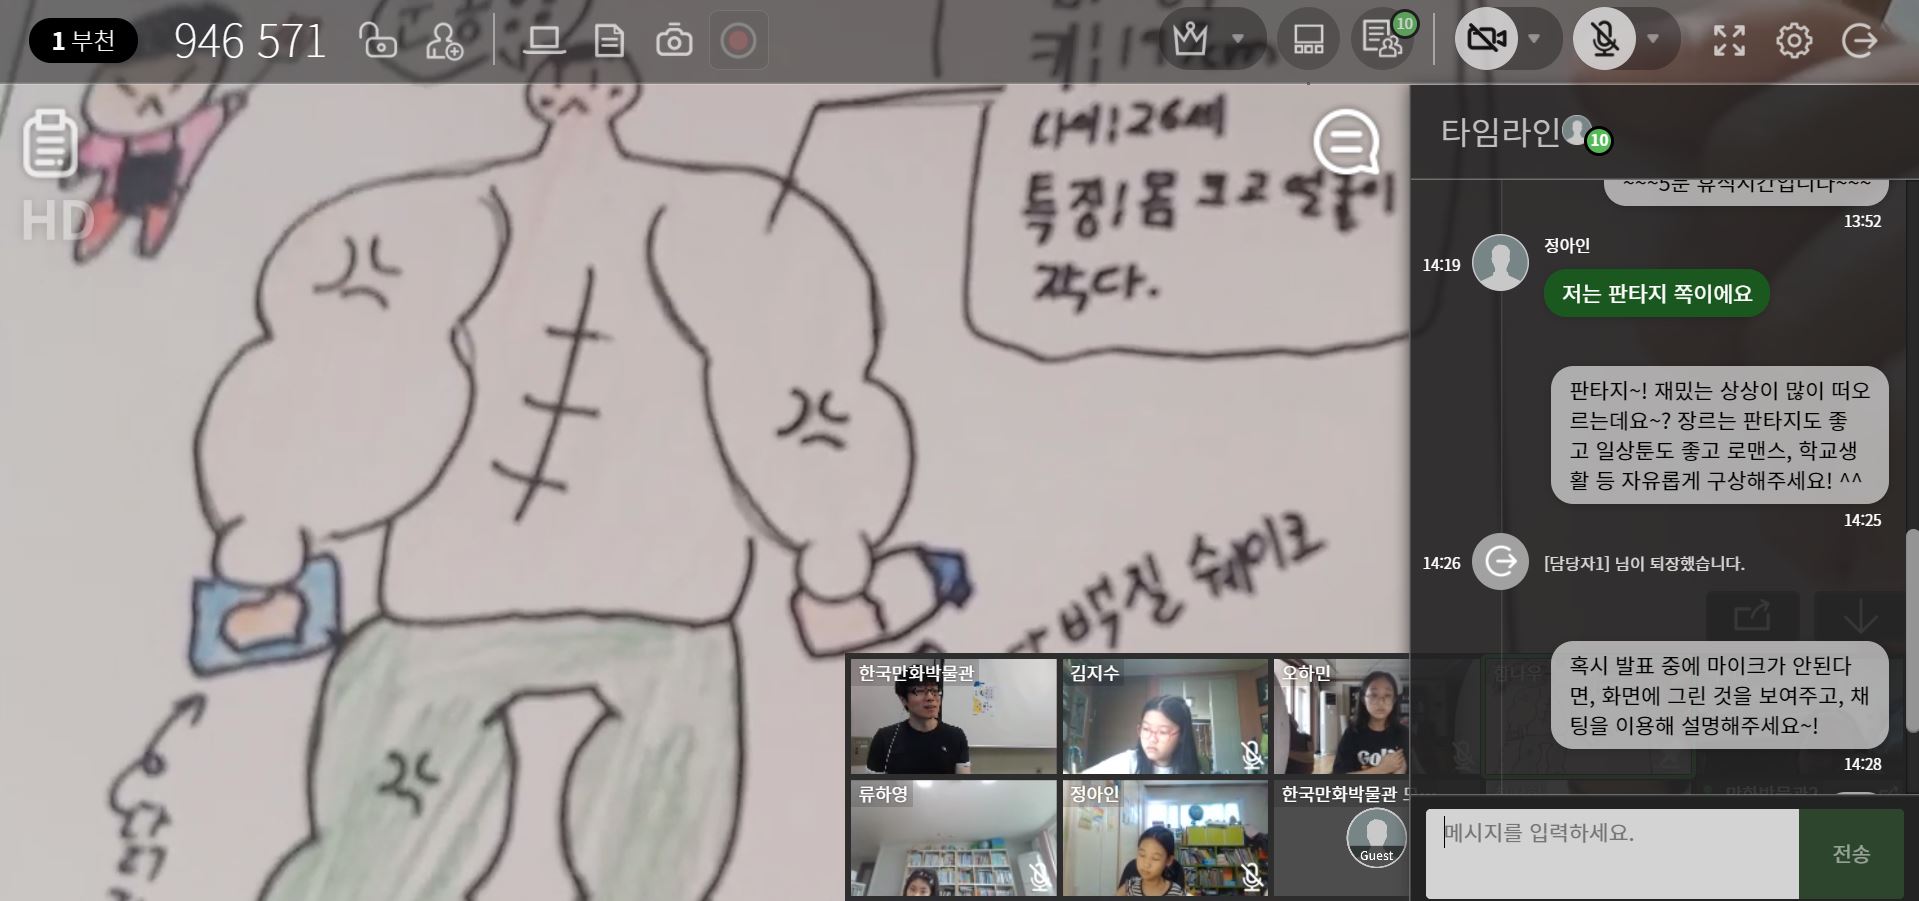Take a snapshot with the camera icon
Viewport: 1919px width, 901px height.
(x=674, y=41)
